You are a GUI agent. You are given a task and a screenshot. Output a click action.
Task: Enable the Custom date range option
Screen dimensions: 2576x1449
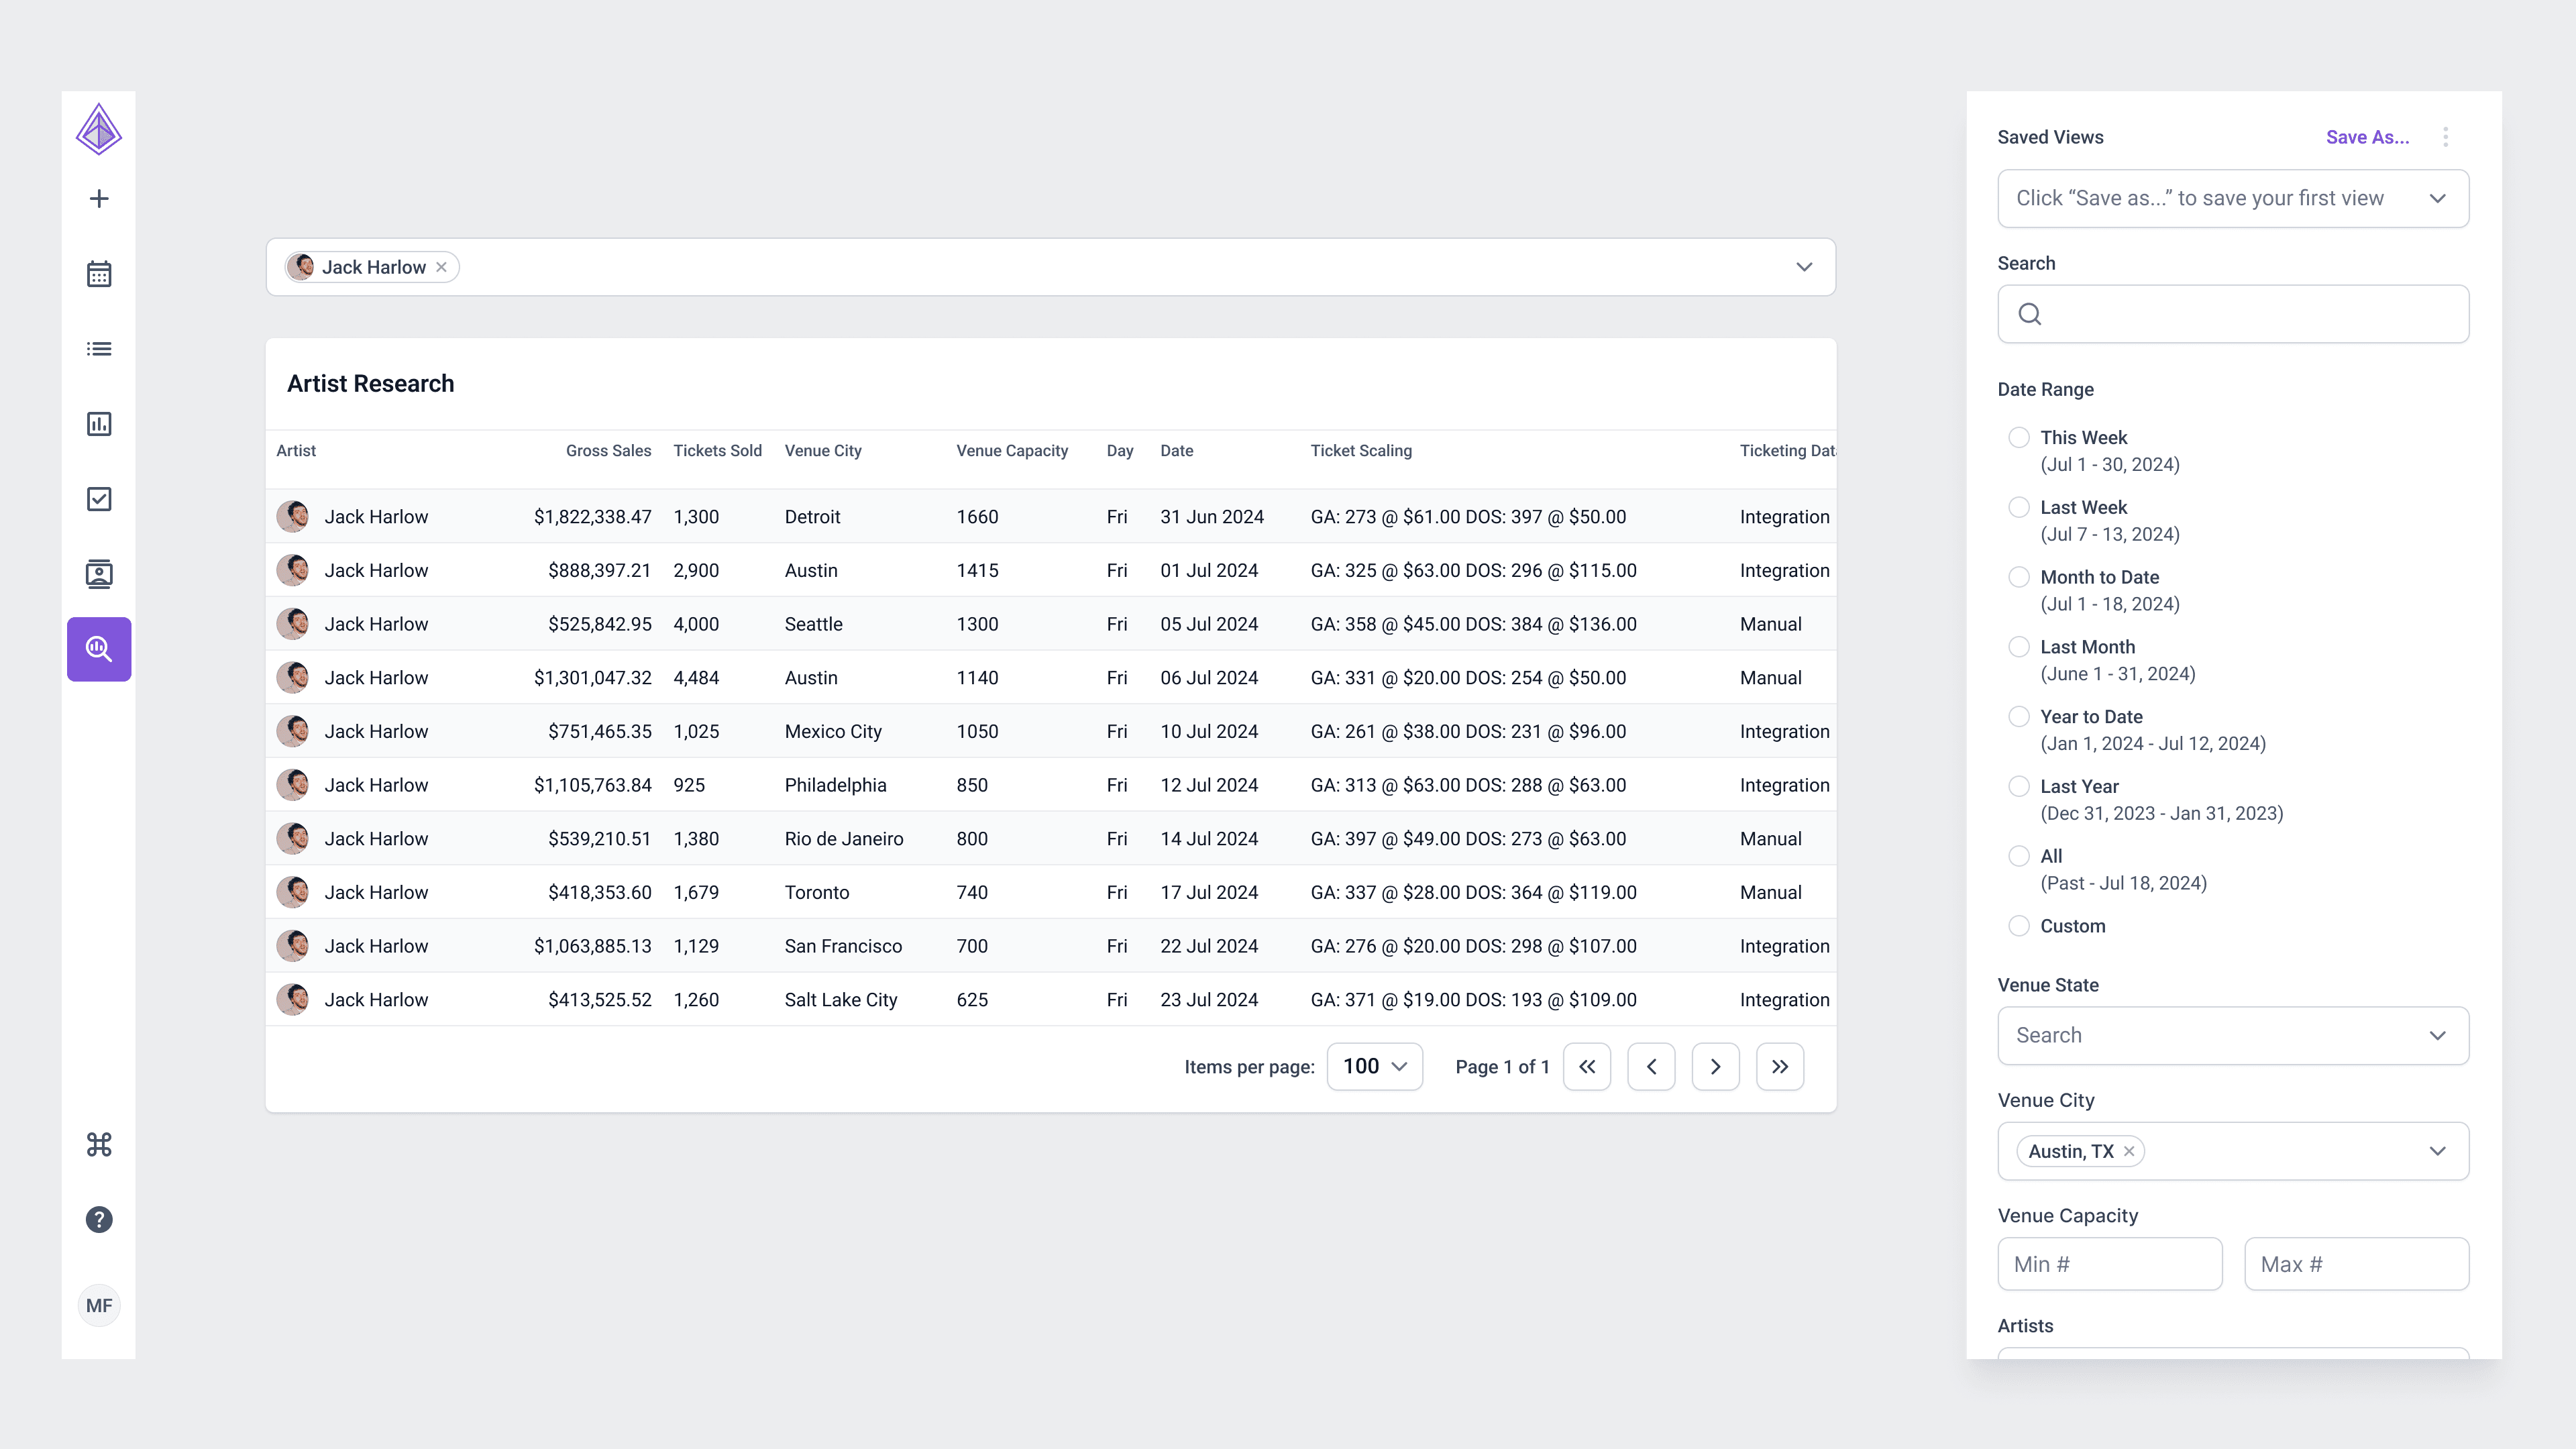coord(2019,925)
